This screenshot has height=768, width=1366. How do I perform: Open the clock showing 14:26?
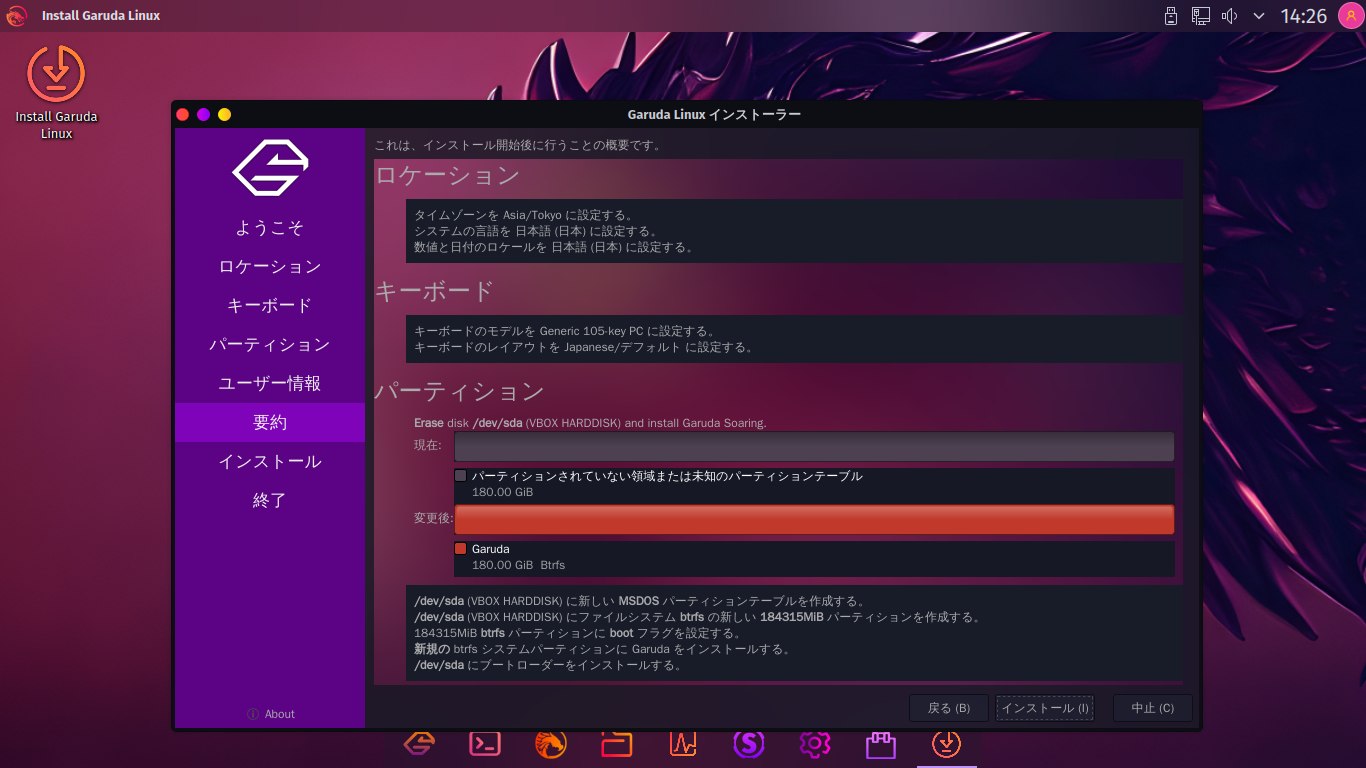pyautogui.click(x=1303, y=16)
